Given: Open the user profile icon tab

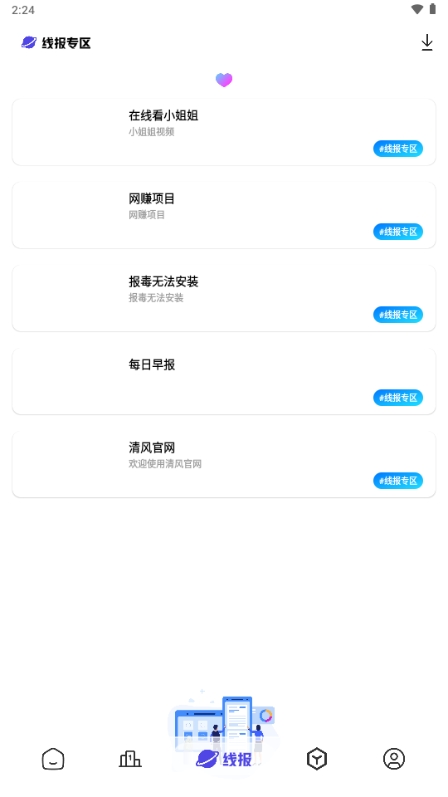Looking at the screenshot, I should click(394, 759).
